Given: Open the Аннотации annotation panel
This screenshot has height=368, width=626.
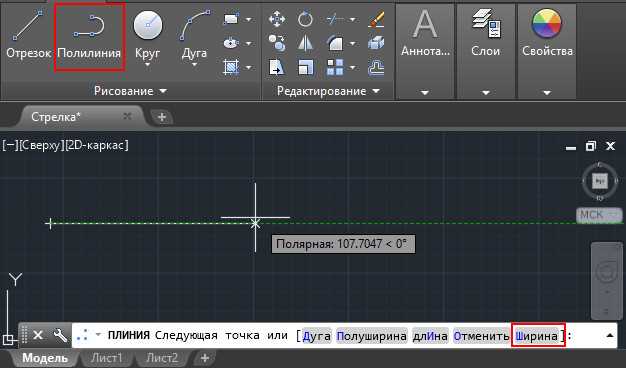Looking at the screenshot, I should point(425,34).
